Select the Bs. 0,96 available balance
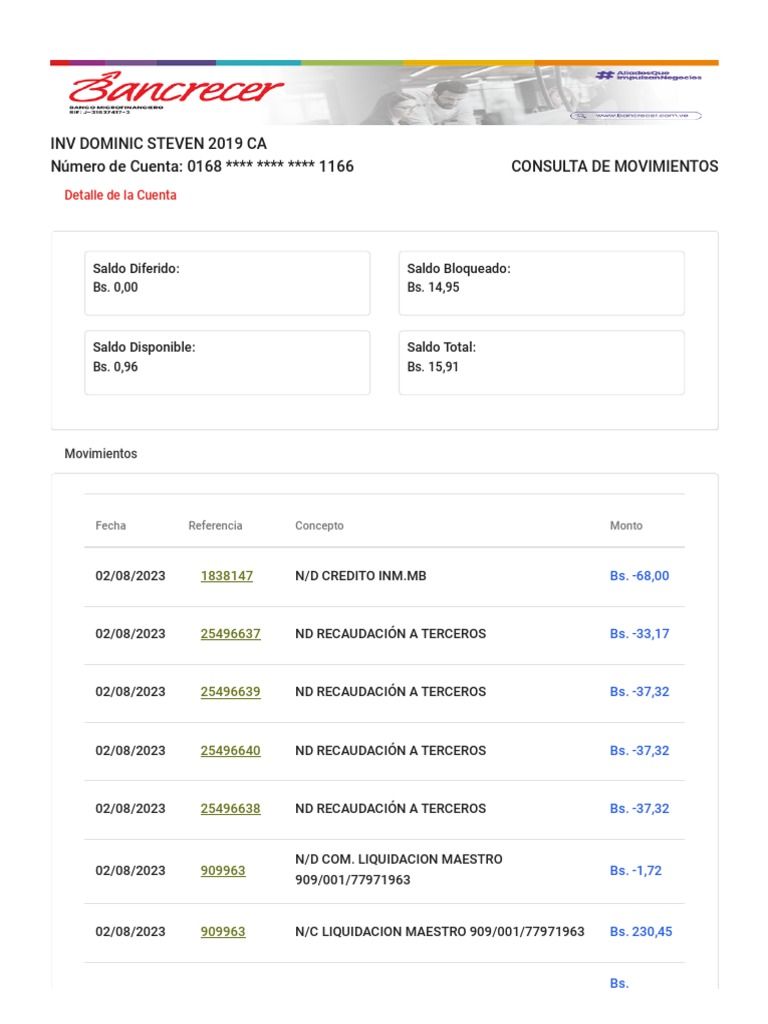The image size is (768, 1024). (116, 367)
